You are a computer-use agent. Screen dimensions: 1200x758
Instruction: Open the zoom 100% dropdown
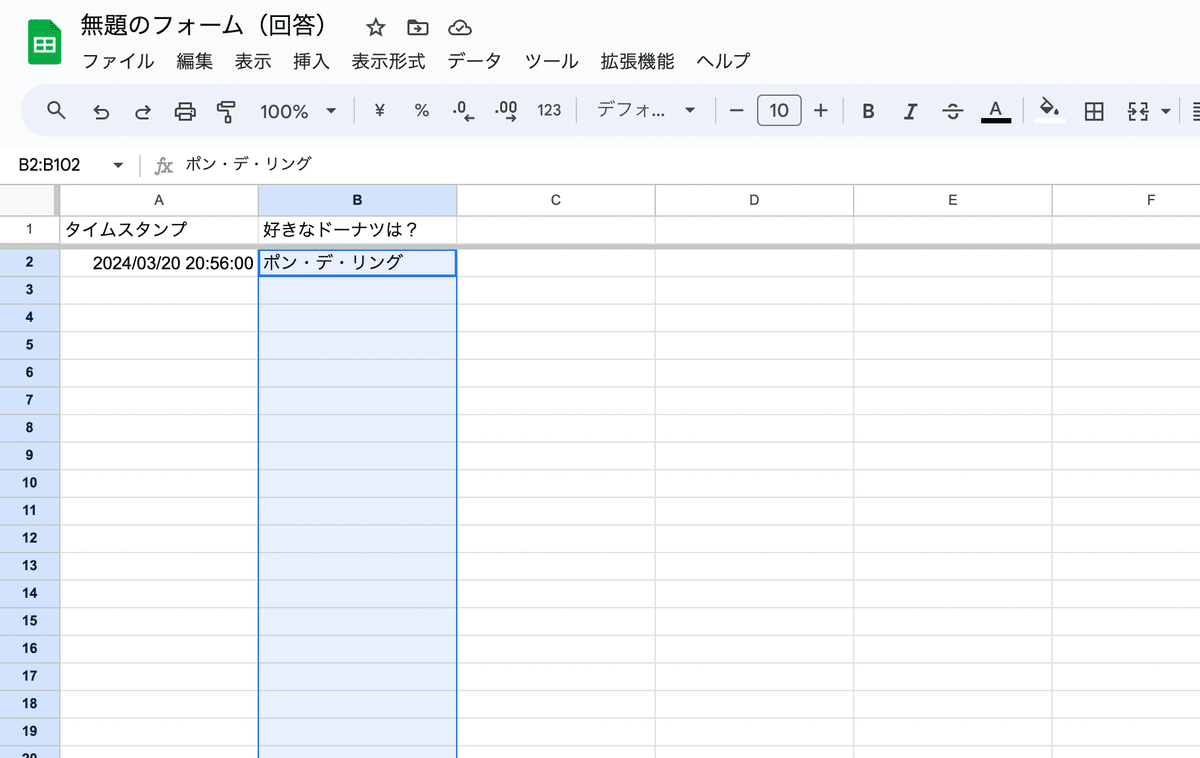(298, 111)
